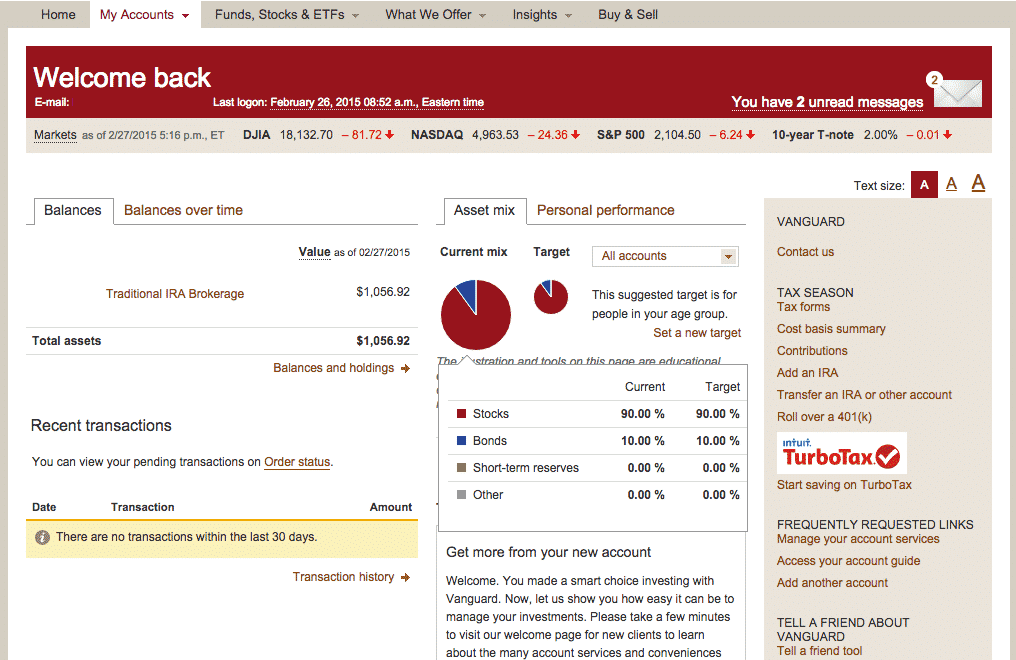Screen dimensions: 1016x660
Task: Click Roll over a 401(k) link
Action: pos(824,417)
